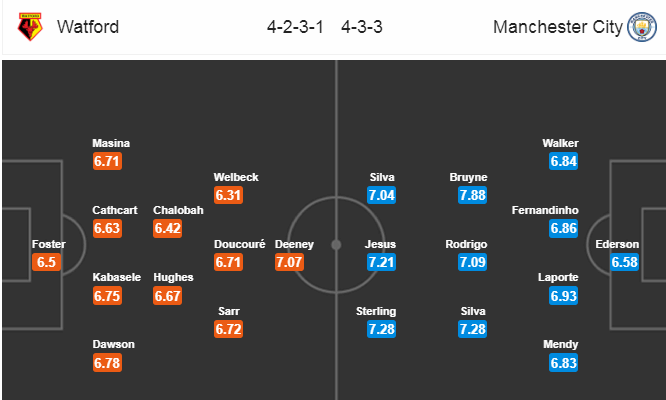Viewport: 666px width, 400px height.
Task: Select Foster's 6.5 rating badge
Action: tap(46, 262)
